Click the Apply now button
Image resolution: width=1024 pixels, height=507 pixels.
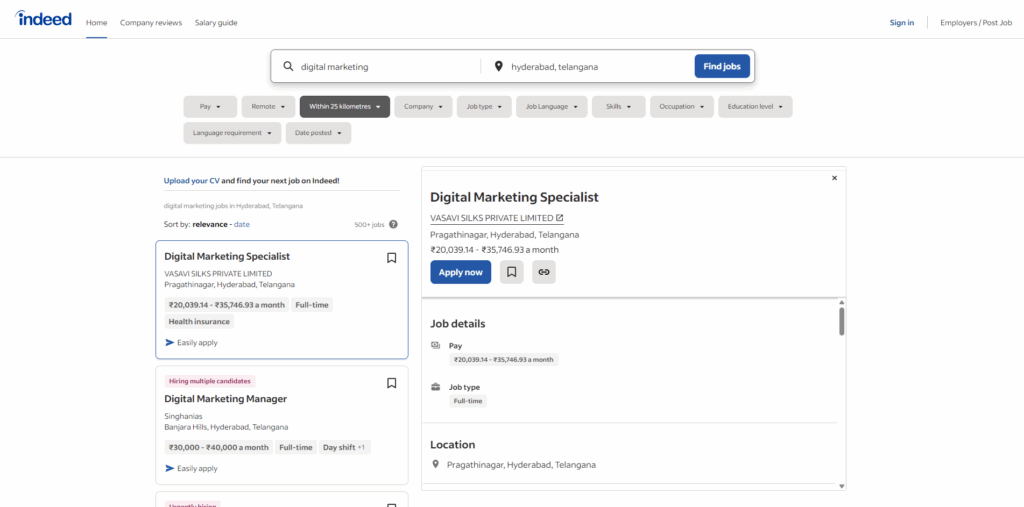pos(460,272)
